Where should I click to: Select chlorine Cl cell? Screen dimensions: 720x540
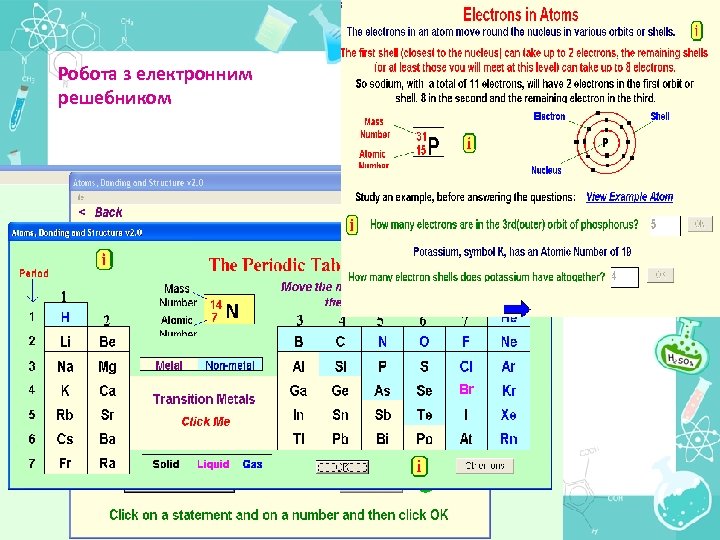pos(466,366)
